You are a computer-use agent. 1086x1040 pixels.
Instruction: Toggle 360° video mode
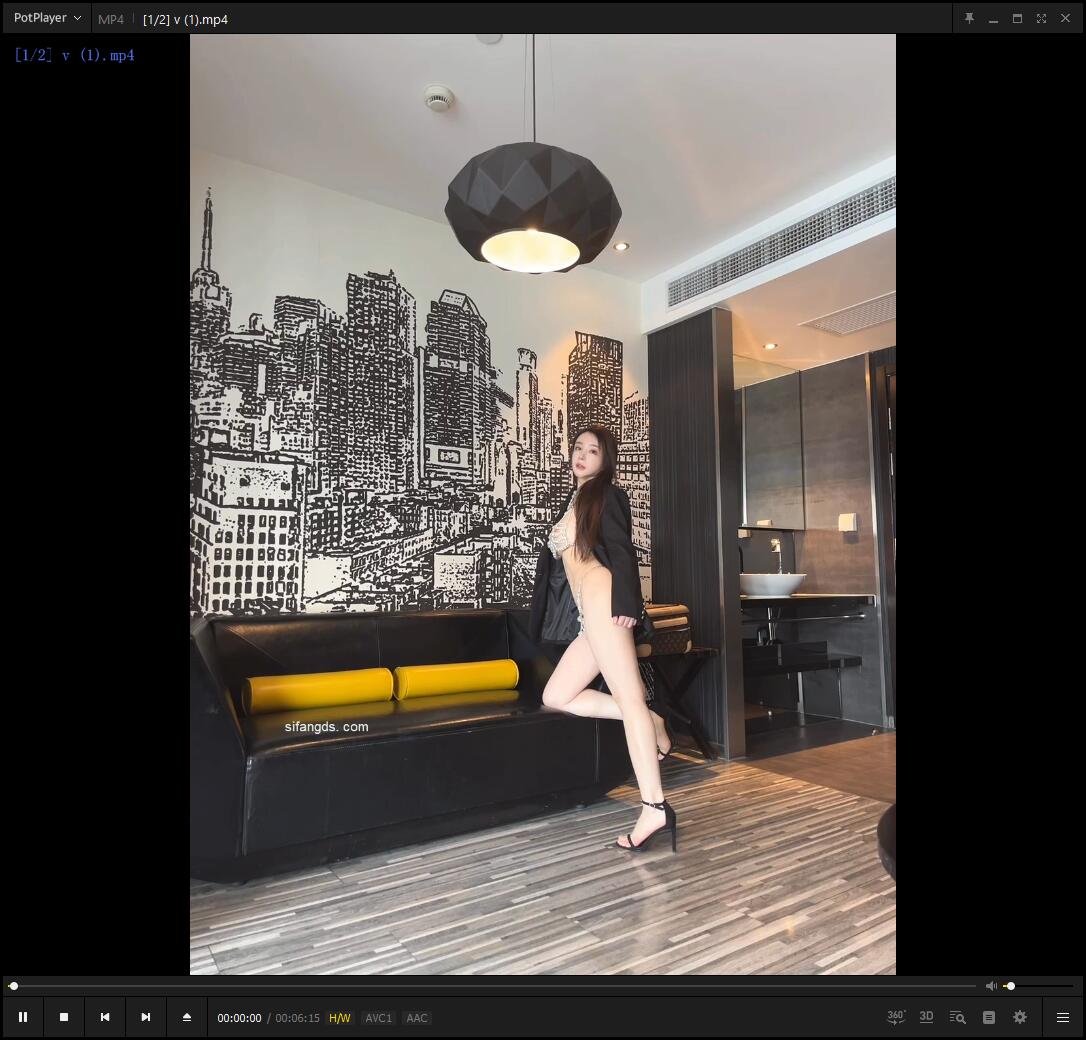coord(896,1017)
